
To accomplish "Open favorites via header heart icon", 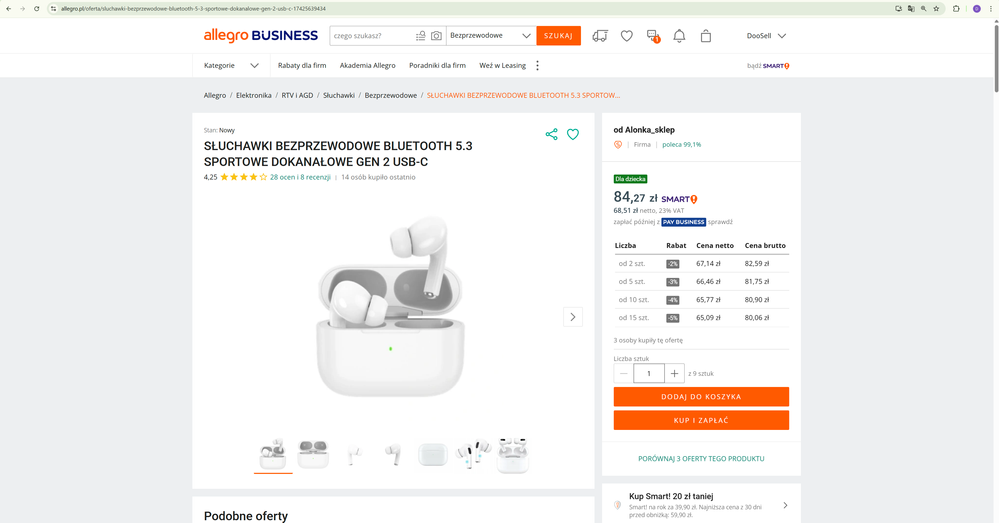I will coord(627,36).
